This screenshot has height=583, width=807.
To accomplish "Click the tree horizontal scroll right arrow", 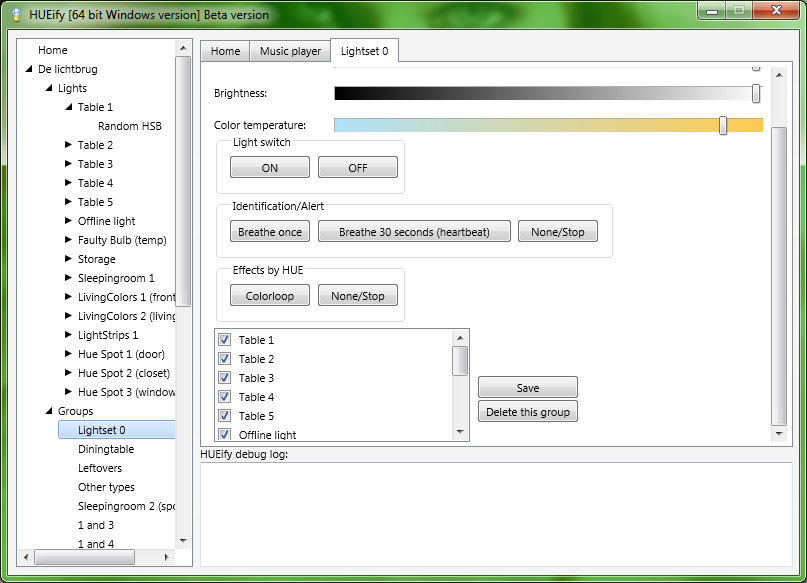I will tap(167, 557).
